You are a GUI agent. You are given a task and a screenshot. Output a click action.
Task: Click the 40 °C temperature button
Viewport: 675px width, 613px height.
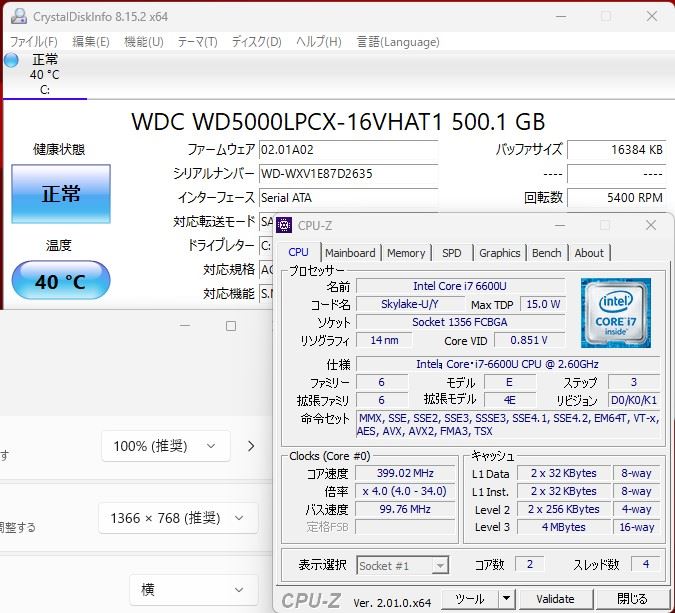pos(61,281)
